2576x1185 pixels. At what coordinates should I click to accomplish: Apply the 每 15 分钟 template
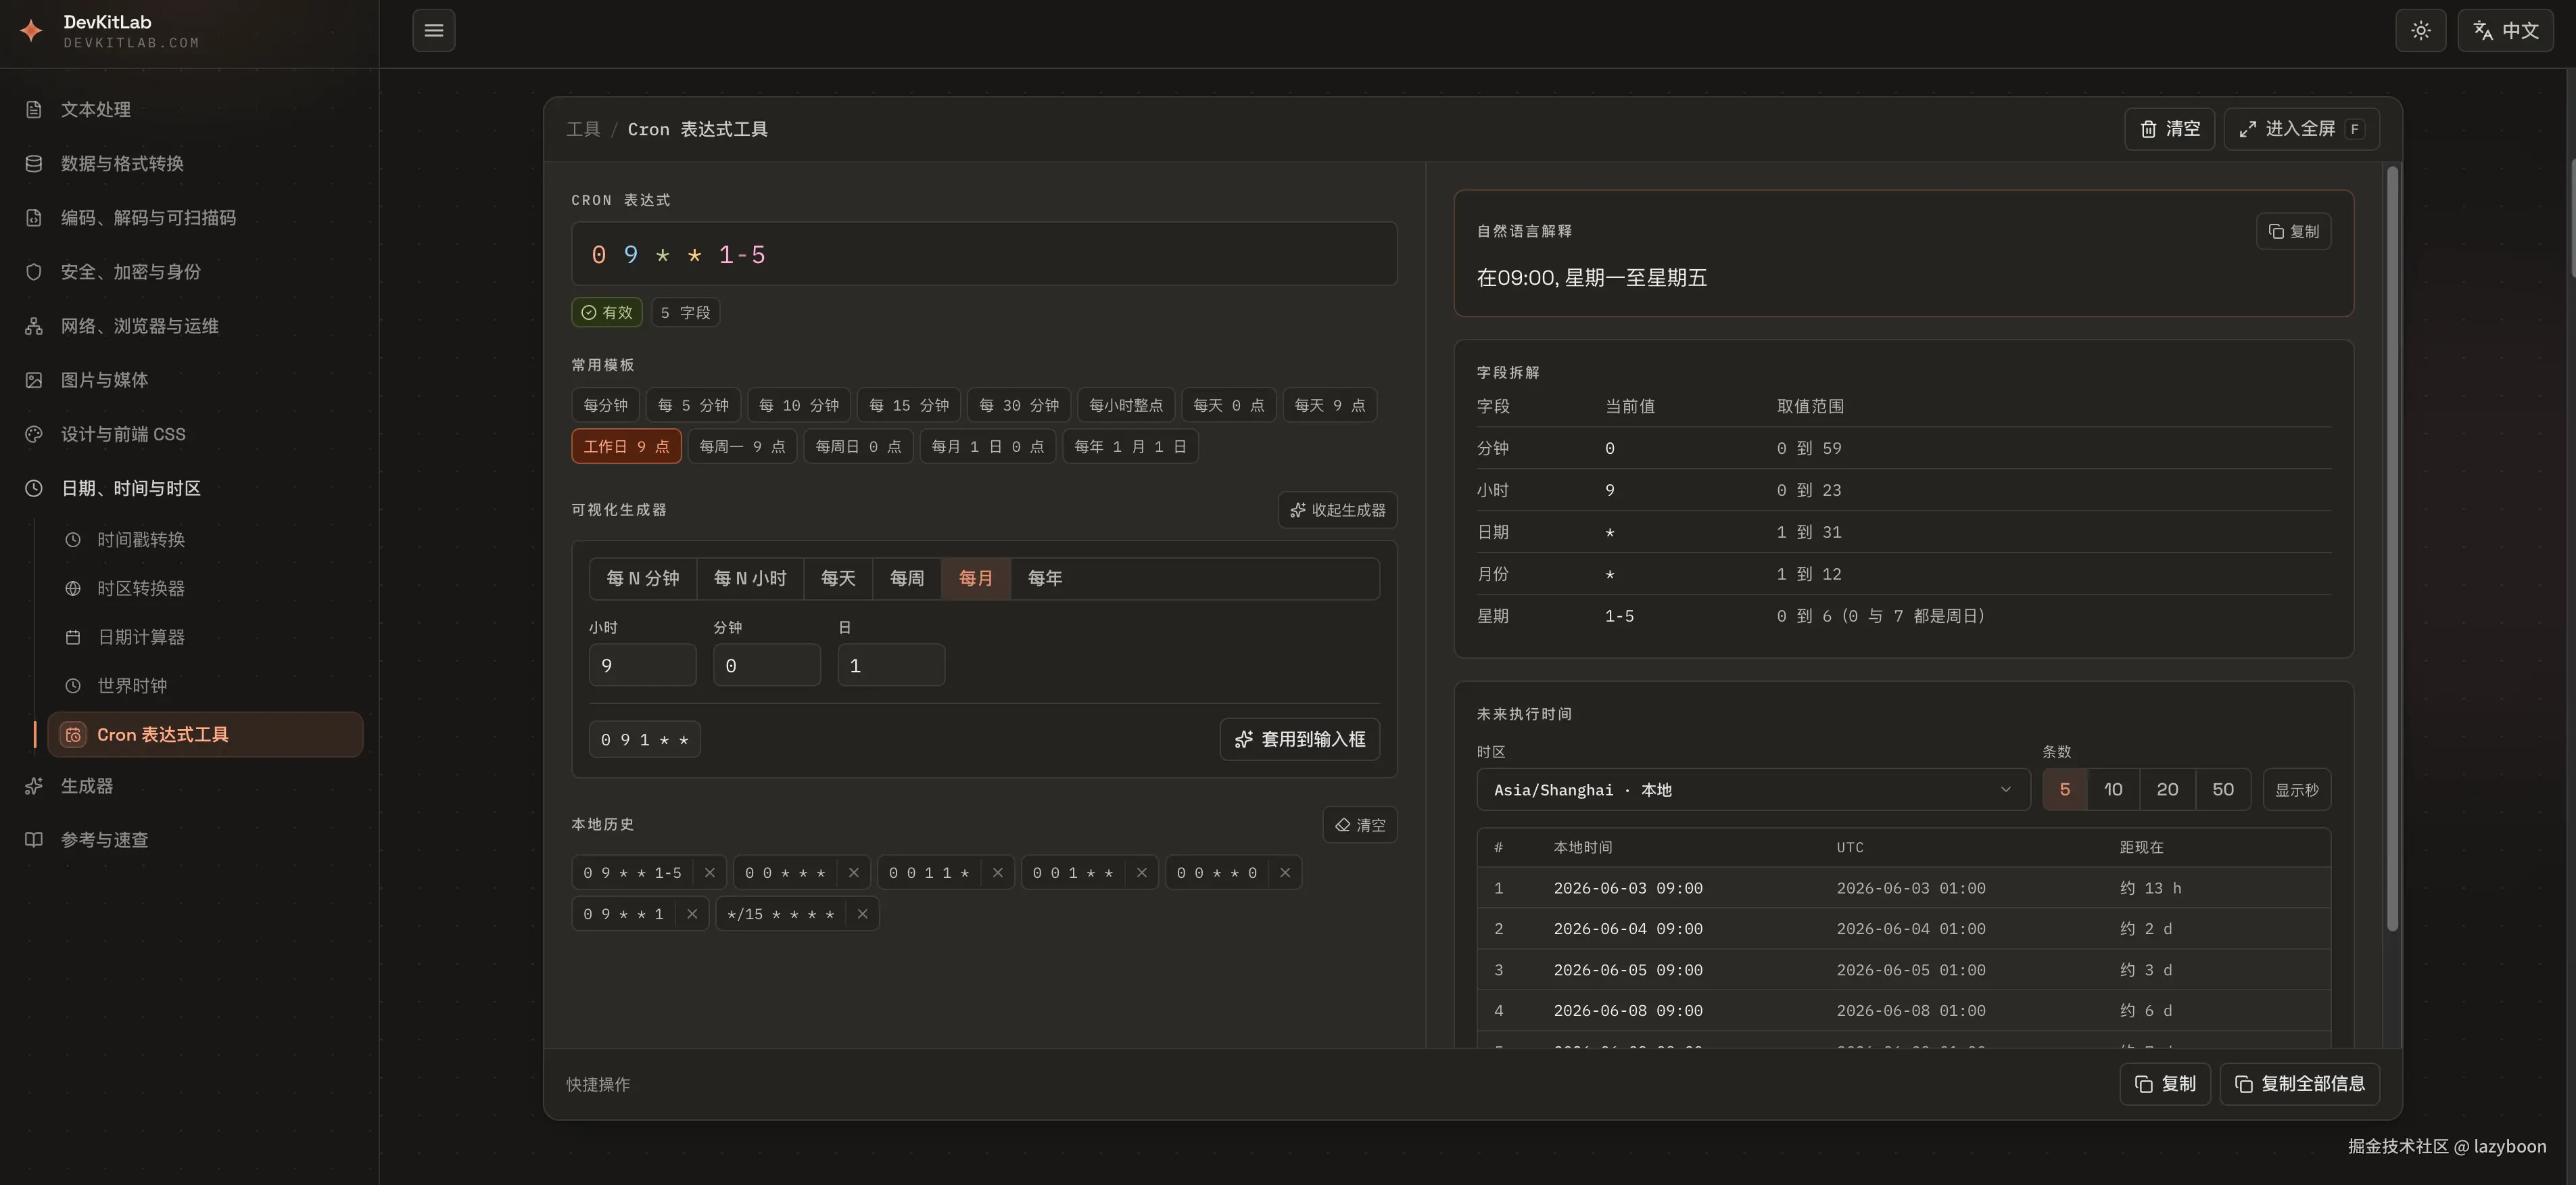(x=908, y=405)
